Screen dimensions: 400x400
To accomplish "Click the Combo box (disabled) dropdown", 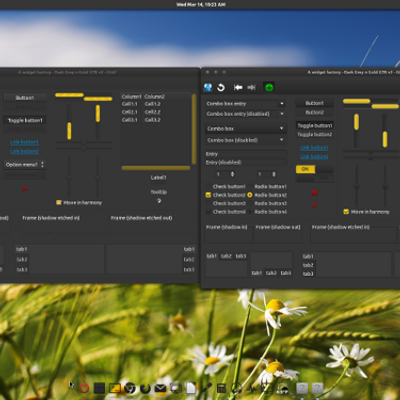I will (x=245, y=140).
